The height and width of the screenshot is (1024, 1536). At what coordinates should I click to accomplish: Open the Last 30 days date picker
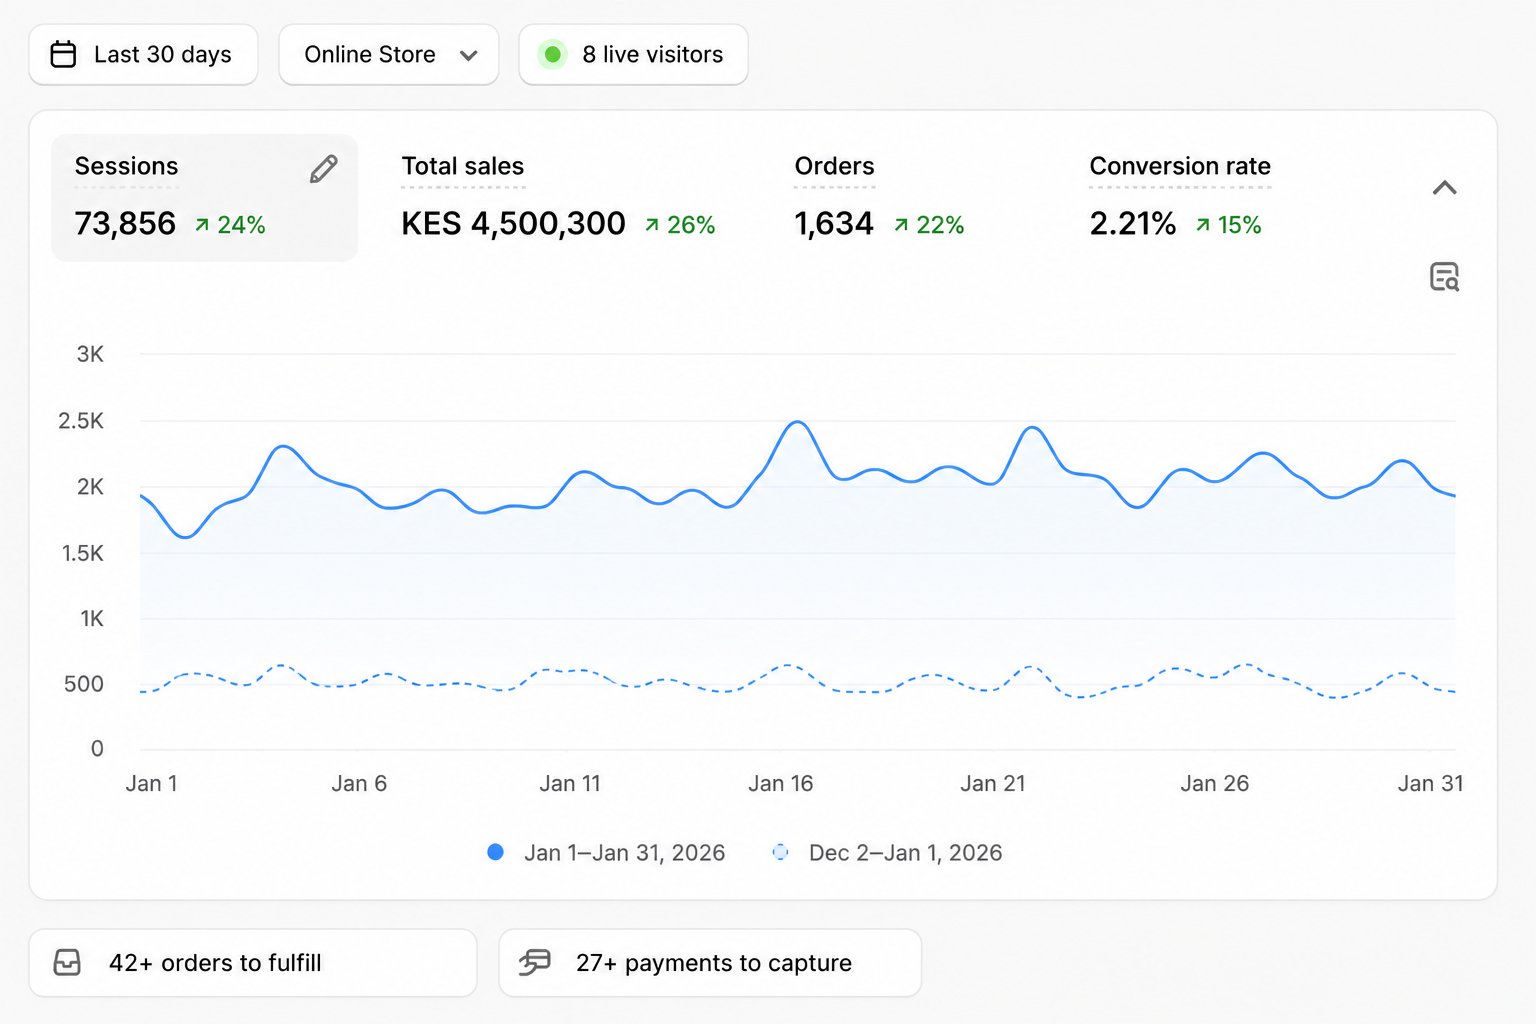143,54
